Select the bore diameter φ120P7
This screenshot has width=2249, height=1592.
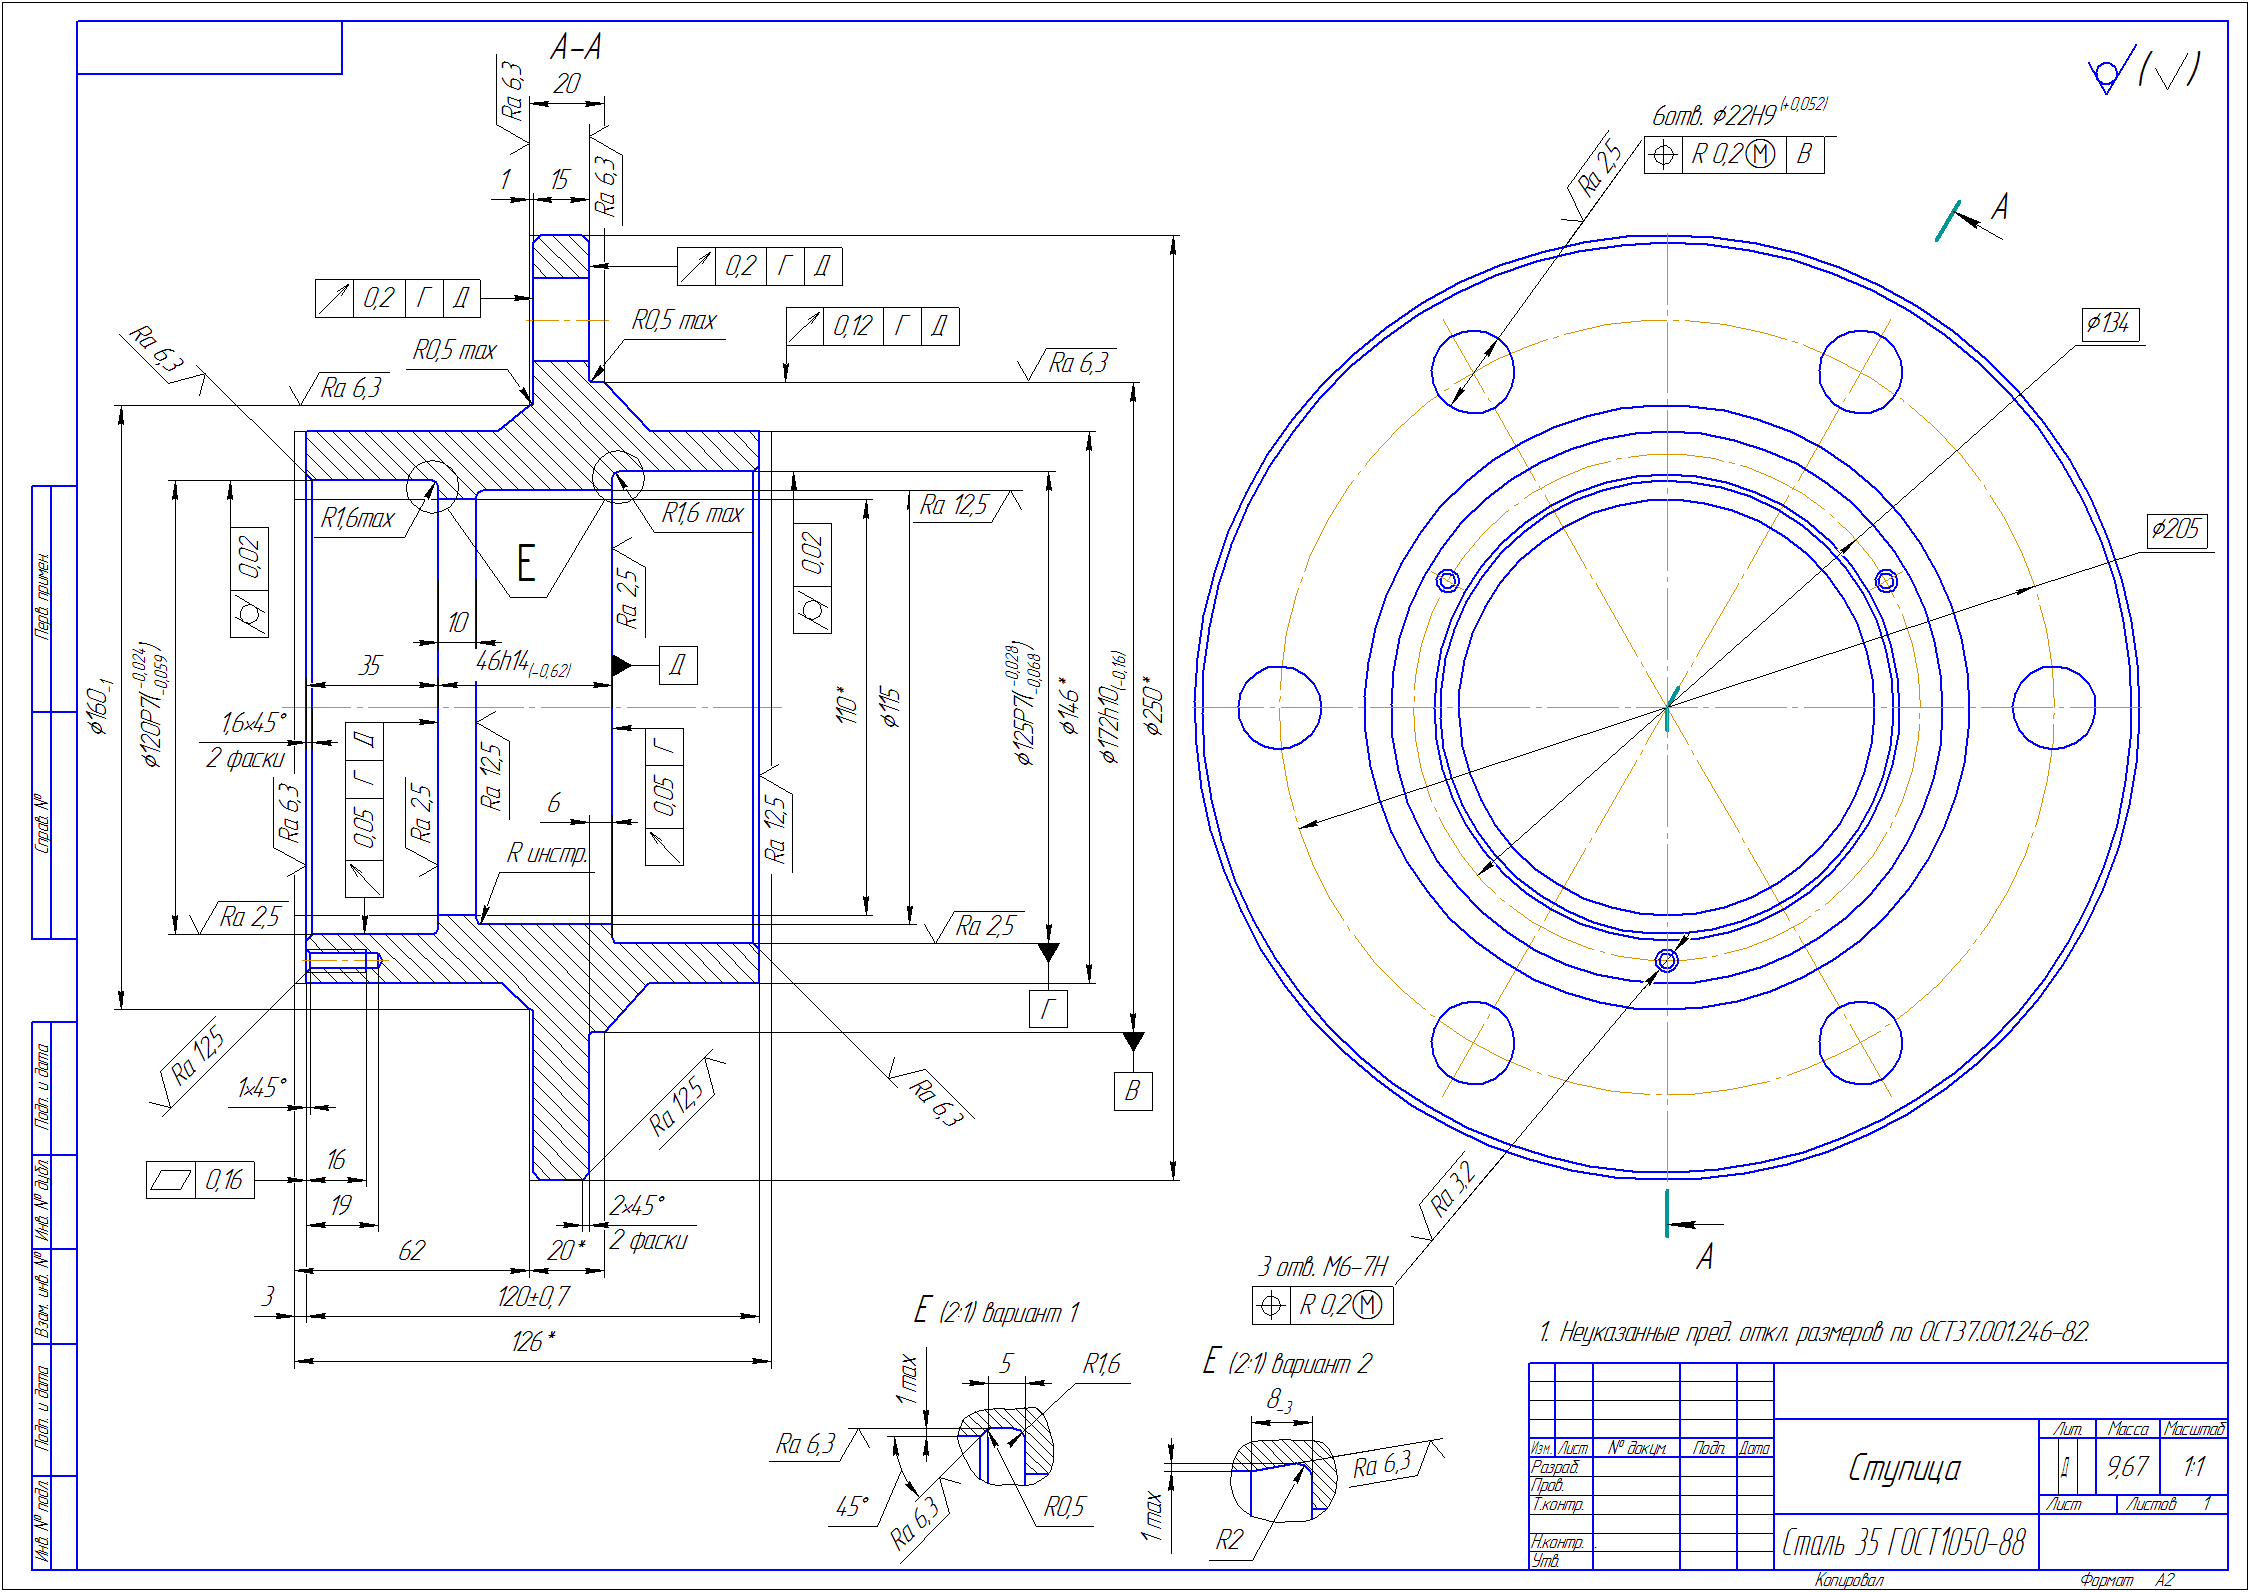pyautogui.click(x=152, y=704)
